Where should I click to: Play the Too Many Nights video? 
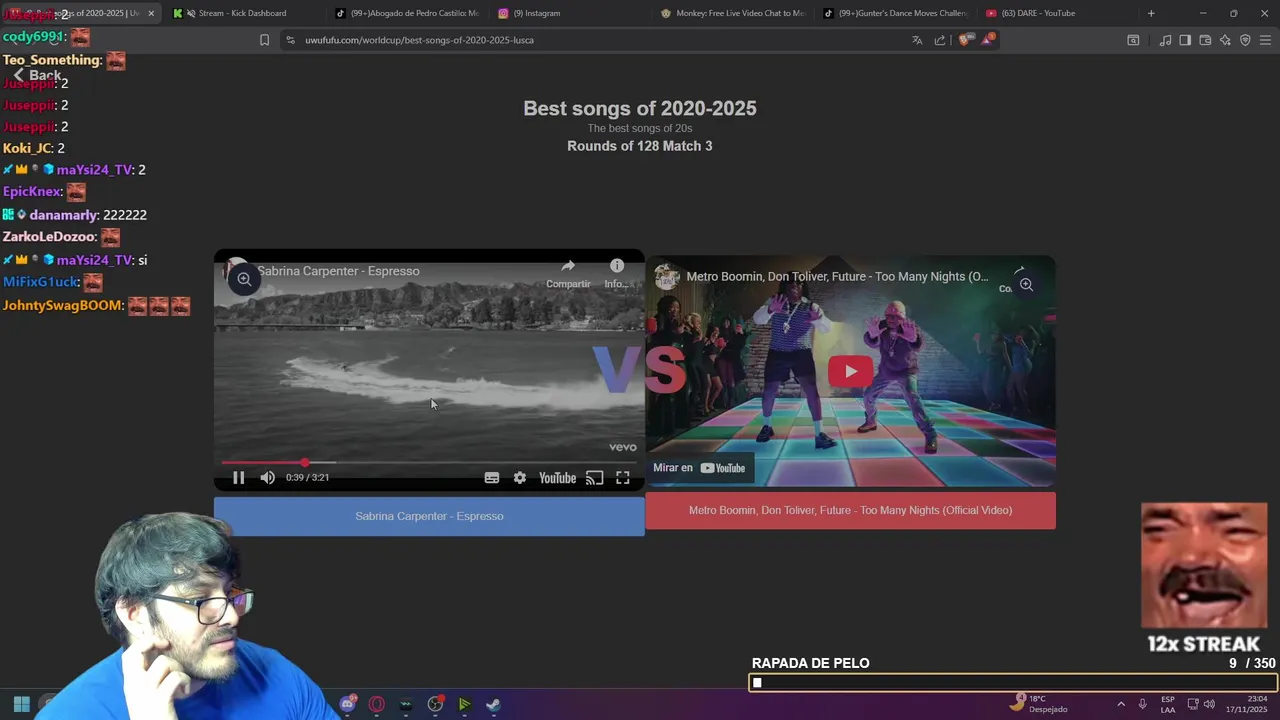[x=850, y=371]
